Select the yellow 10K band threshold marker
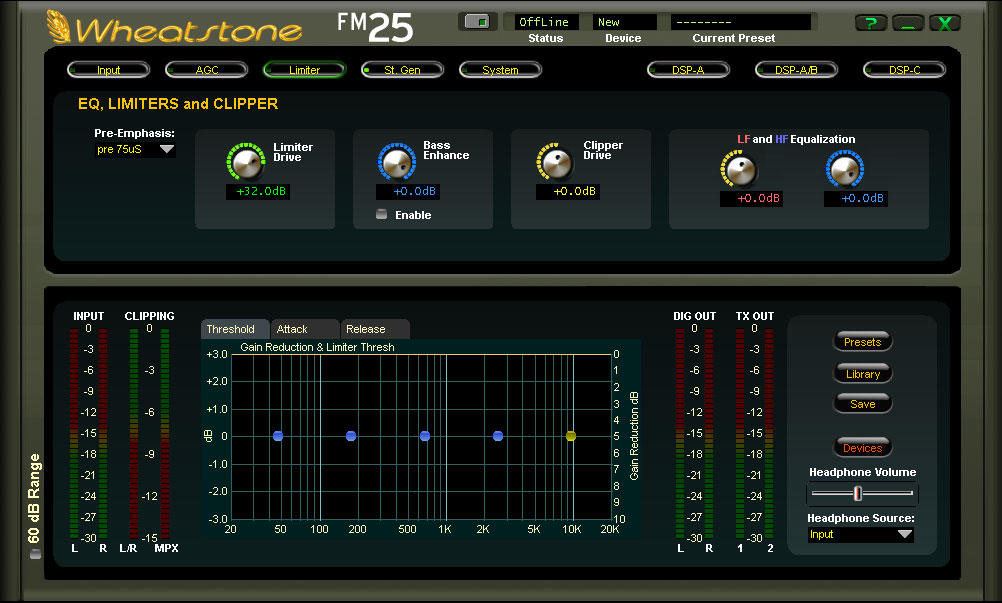 pyautogui.click(x=571, y=436)
